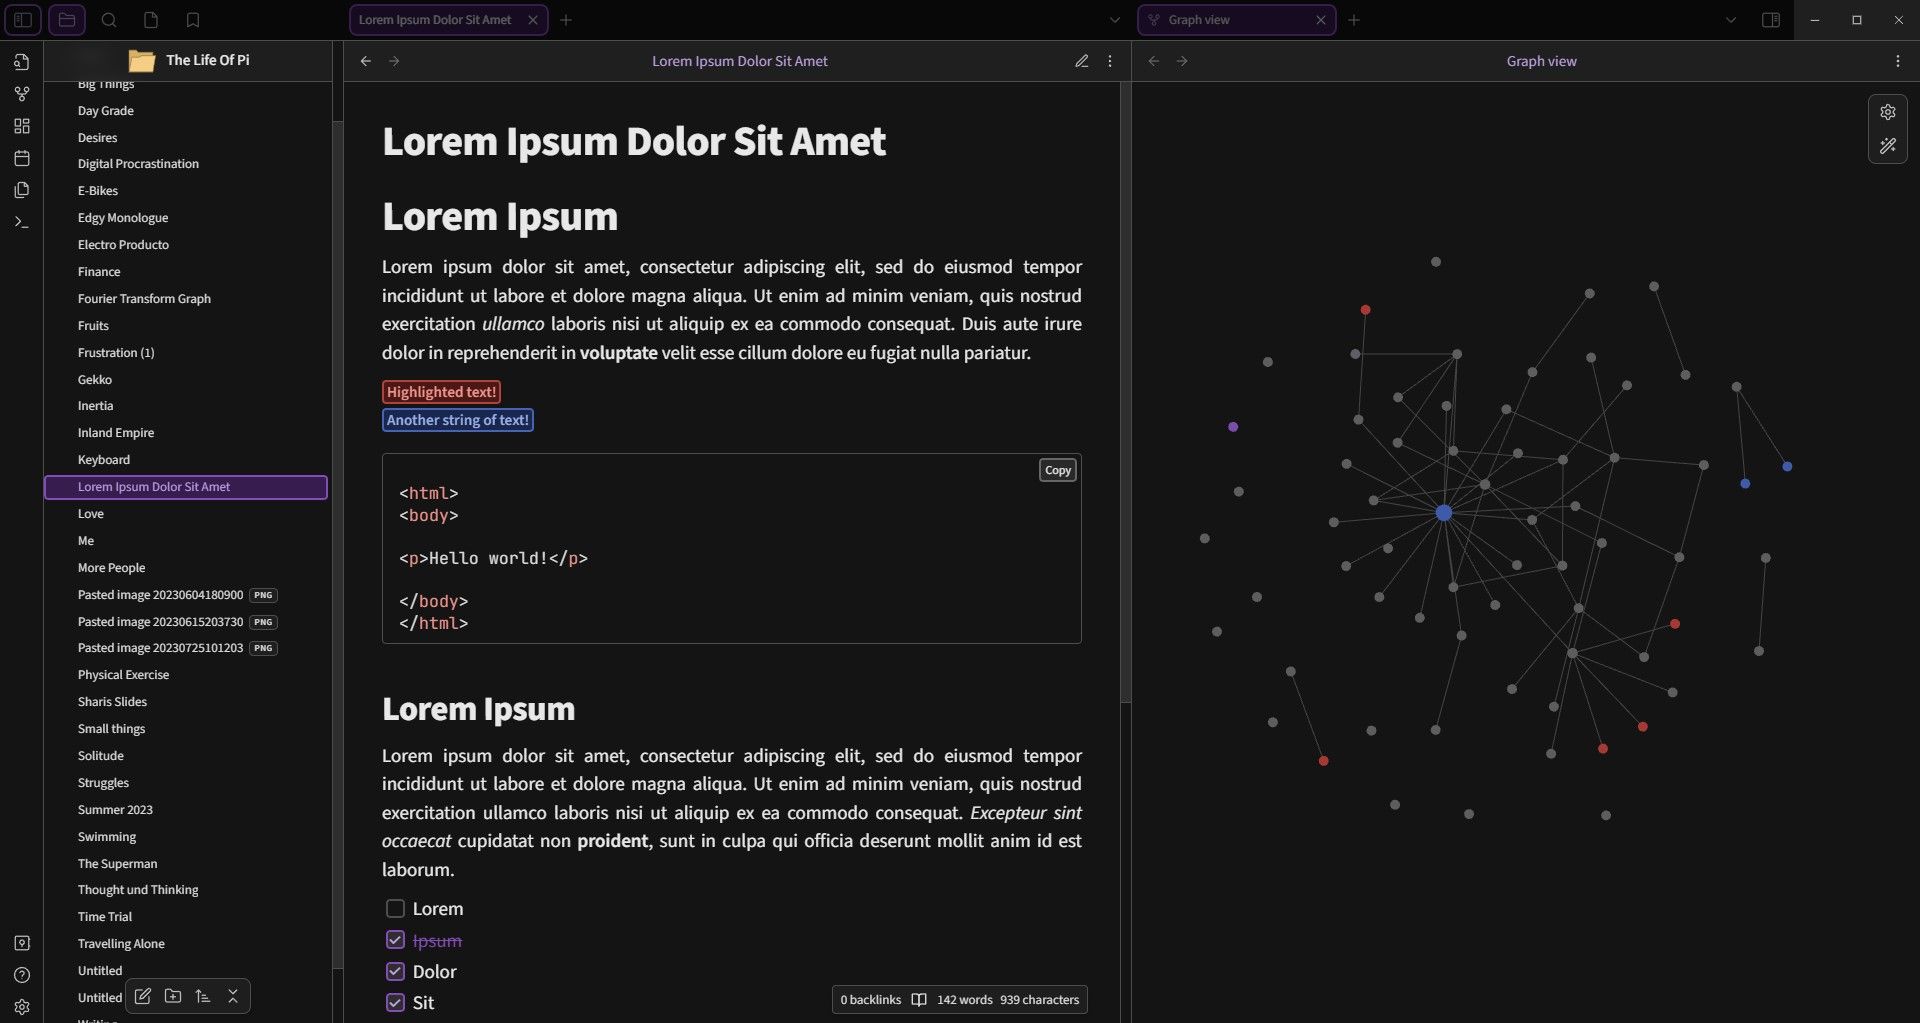The height and width of the screenshot is (1023, 1920).
Task: Create a new note from the explorer toolbar
Action: point(142,996)
